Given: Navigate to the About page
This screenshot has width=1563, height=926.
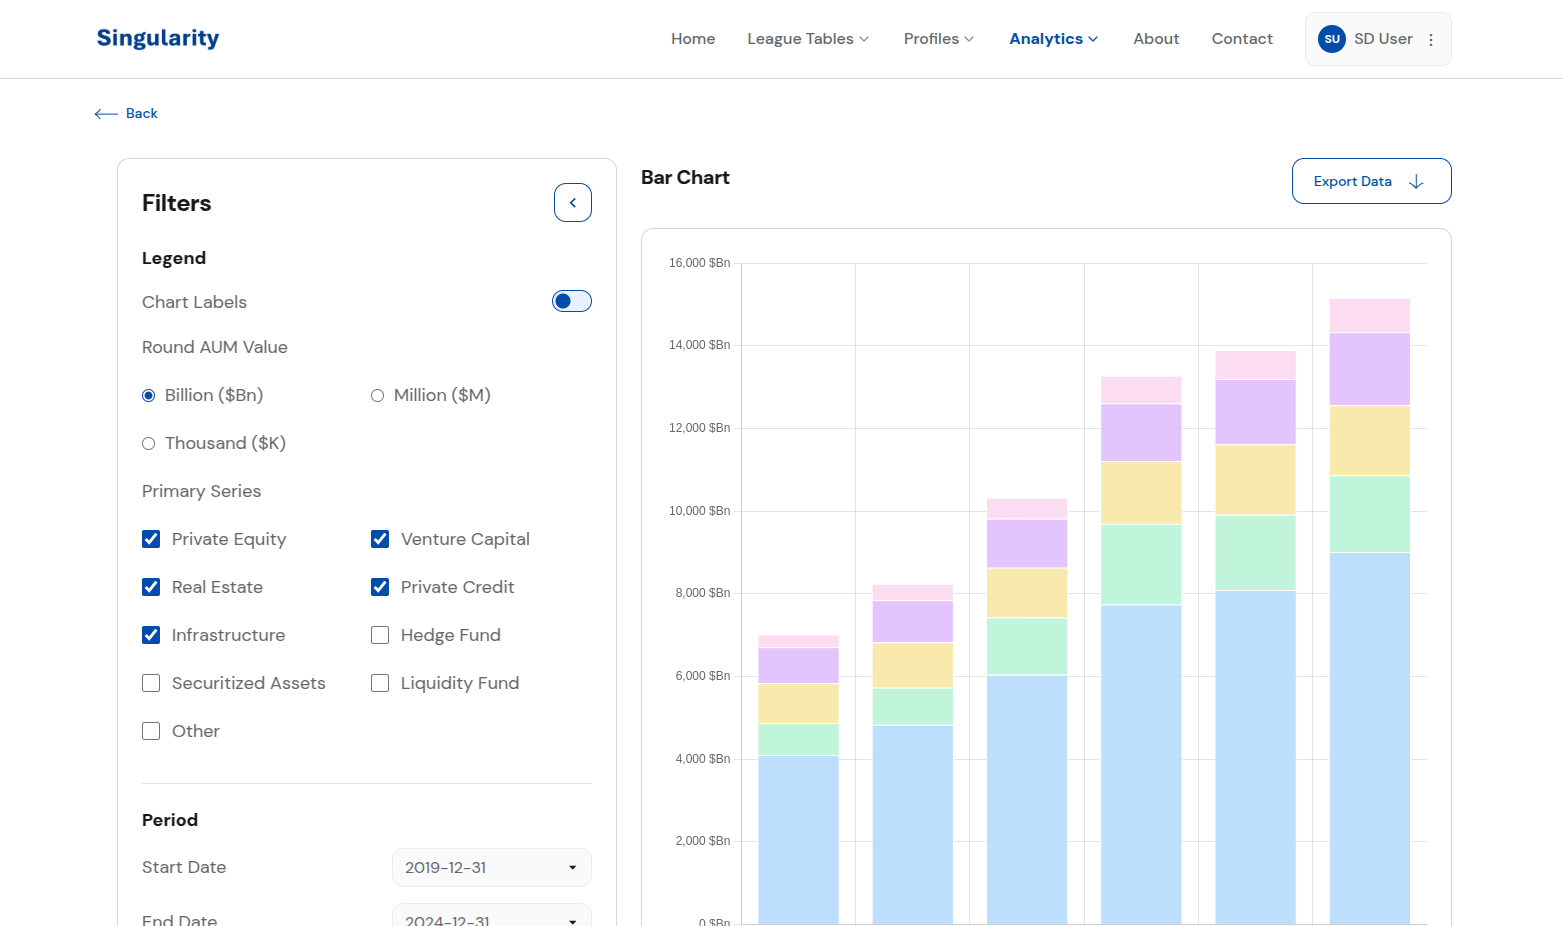Looking at the screenshot, I should coord(1156,38).
